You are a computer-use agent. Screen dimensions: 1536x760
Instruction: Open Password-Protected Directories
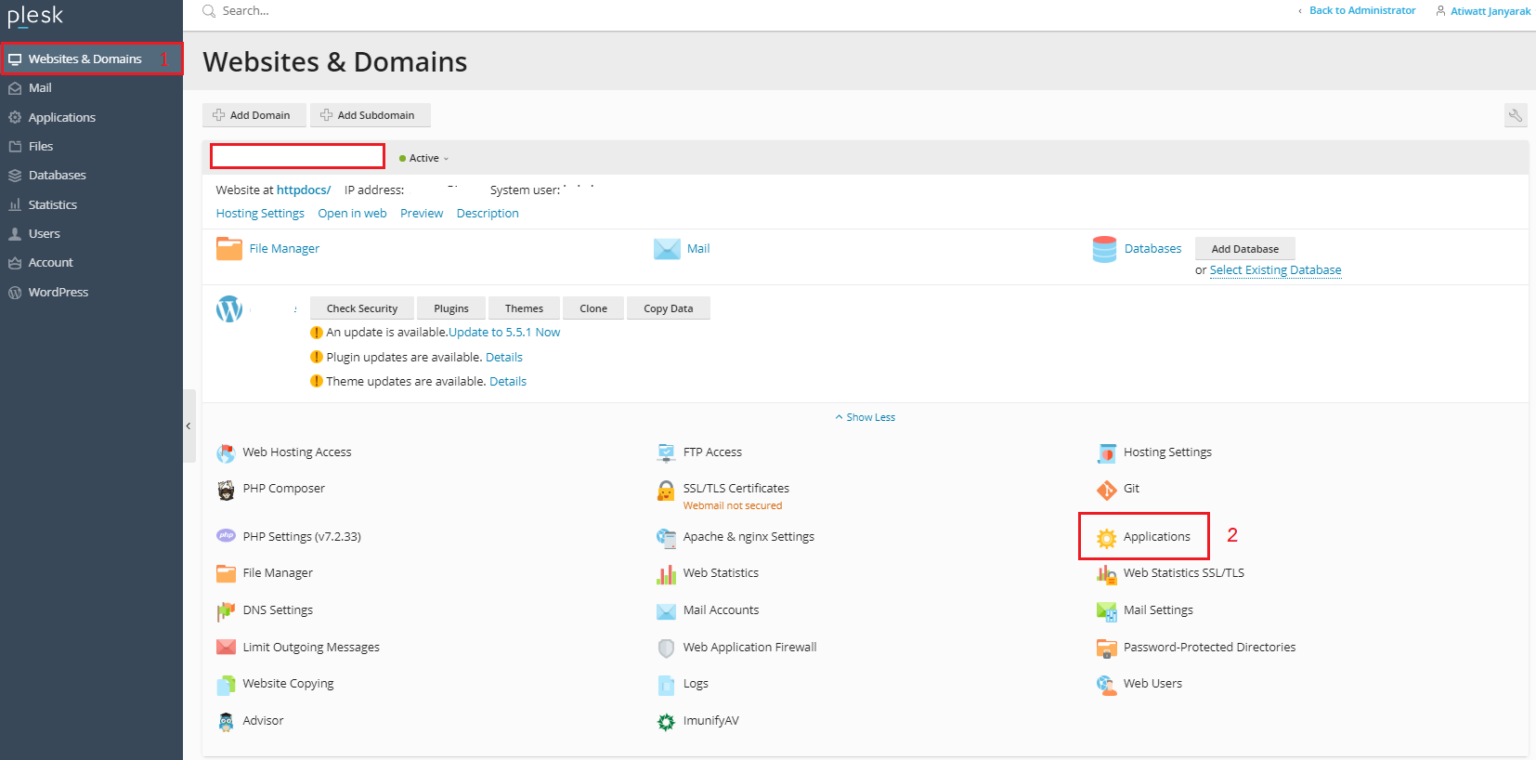[1208, 647]
